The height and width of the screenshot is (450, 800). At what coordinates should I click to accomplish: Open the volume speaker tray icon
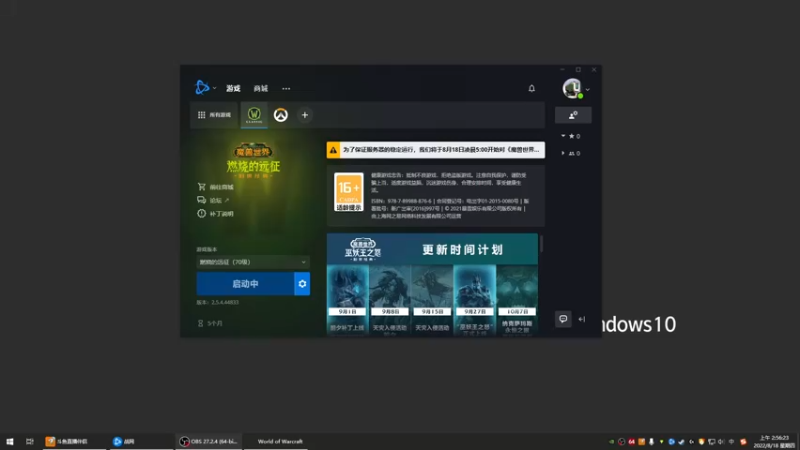pyautogui.click(x=721, y=442)
